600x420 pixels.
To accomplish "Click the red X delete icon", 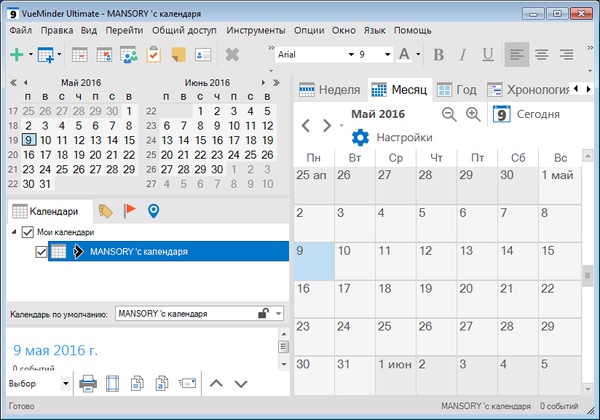I will pyautogui.click(x=232, y=54).
